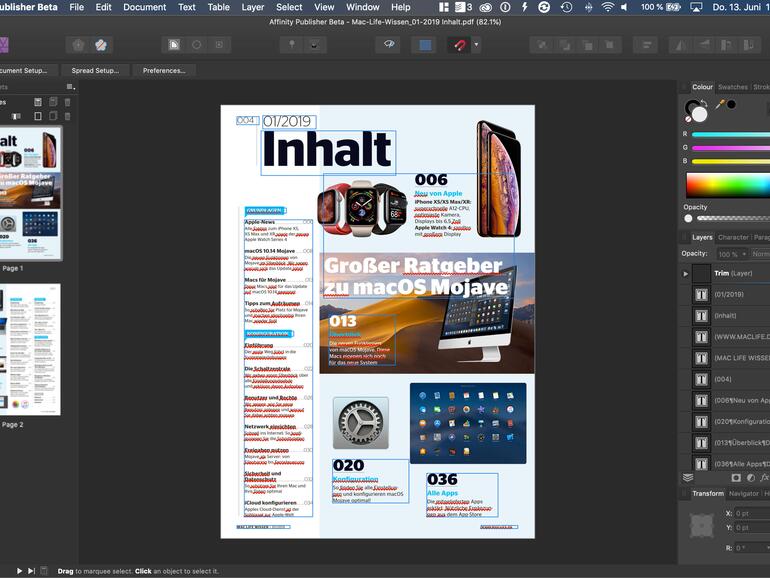The width and height of the screenshot is (770, 578).
Task: Open the layer opacity 100 % dropdown
Action: [x=732, y=254]
